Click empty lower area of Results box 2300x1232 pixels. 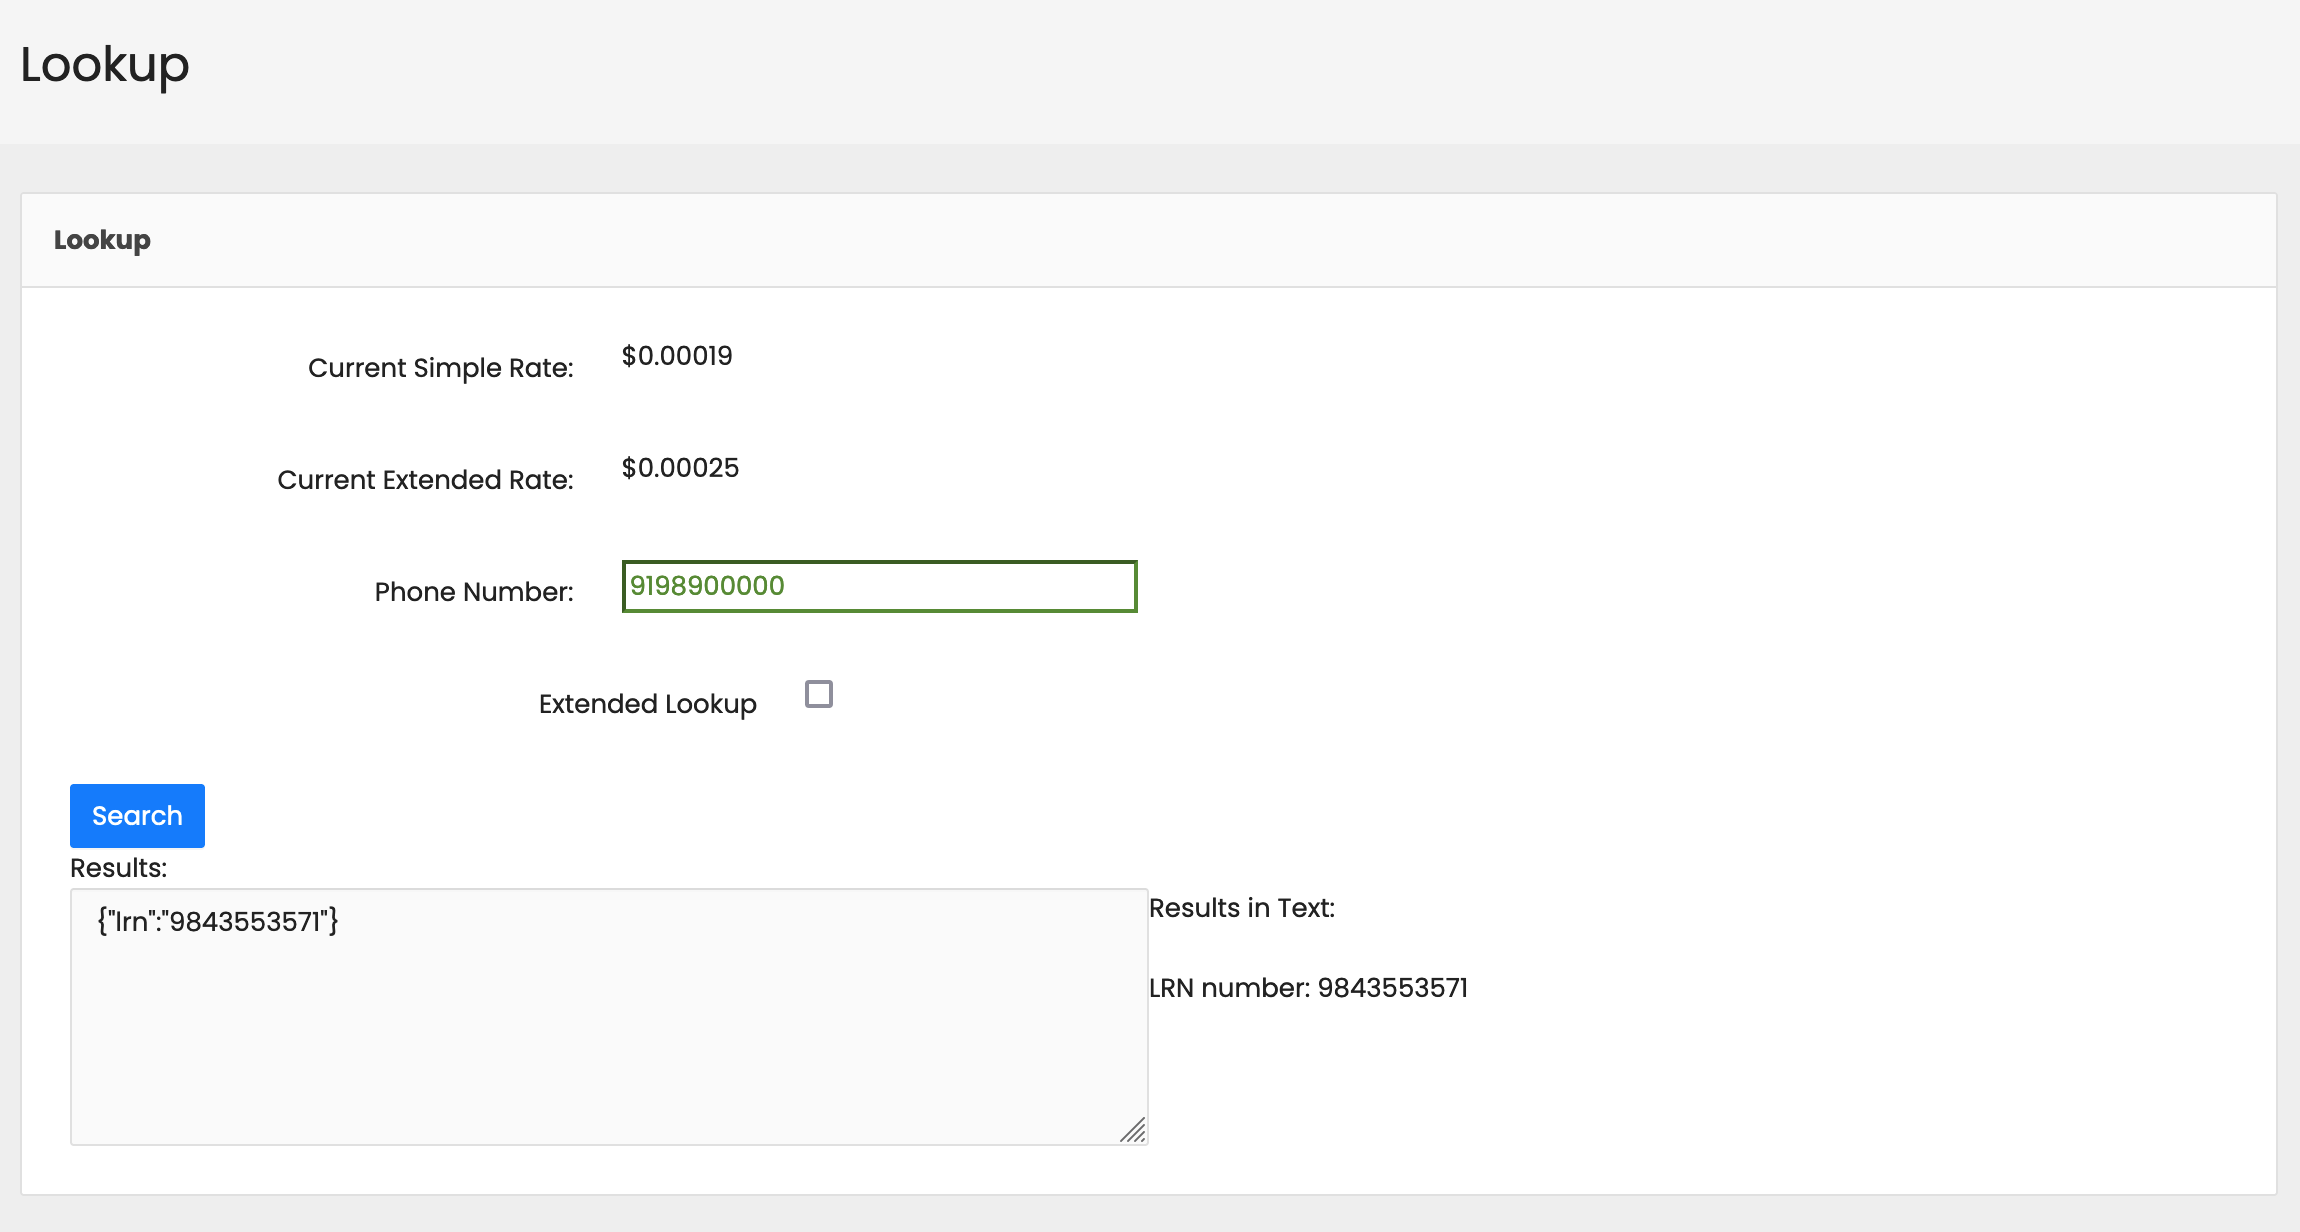coord(600,1080)
